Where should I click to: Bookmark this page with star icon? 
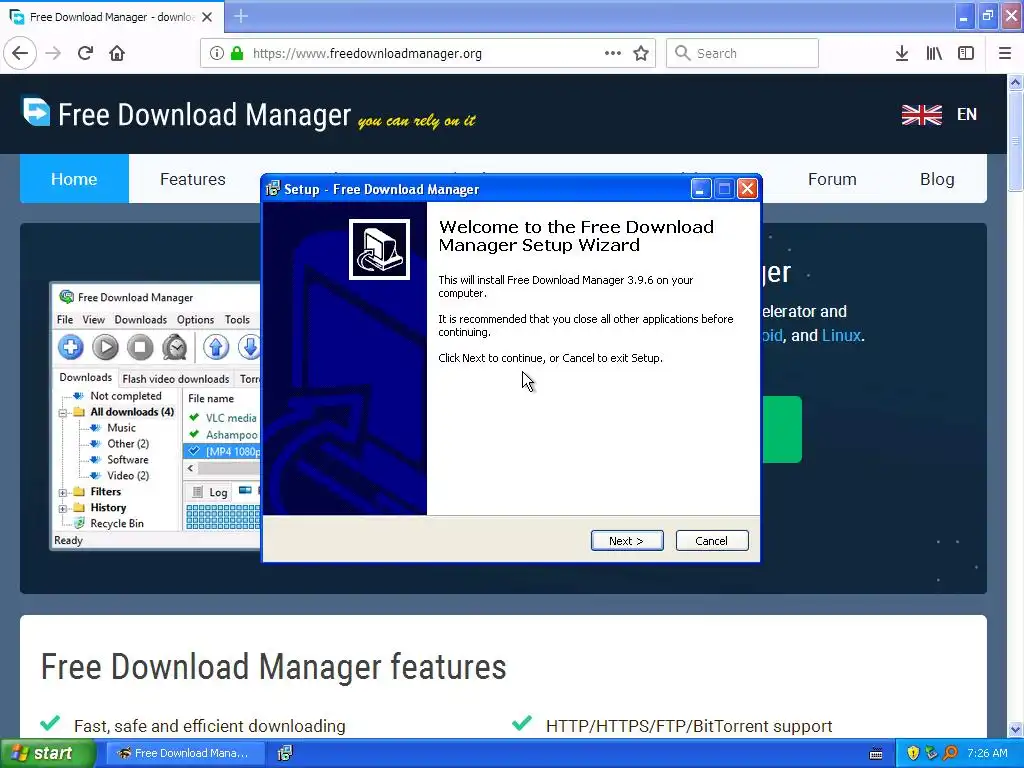(x=641, y=53)
